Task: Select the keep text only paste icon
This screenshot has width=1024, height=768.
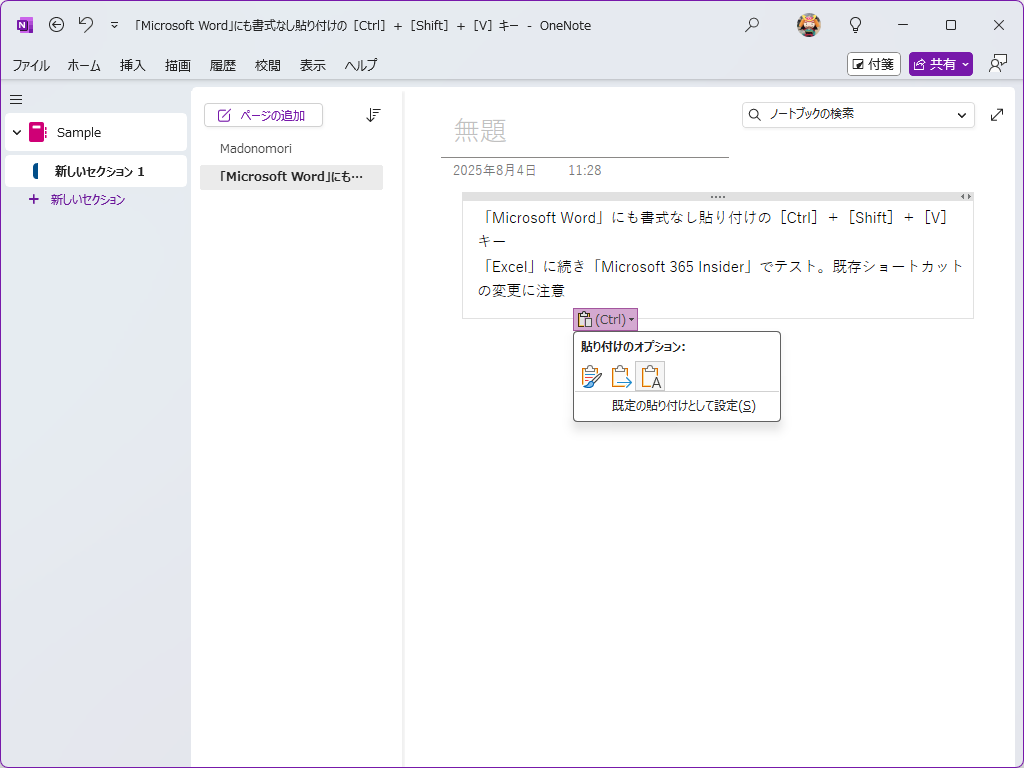Action: (650, 376)
